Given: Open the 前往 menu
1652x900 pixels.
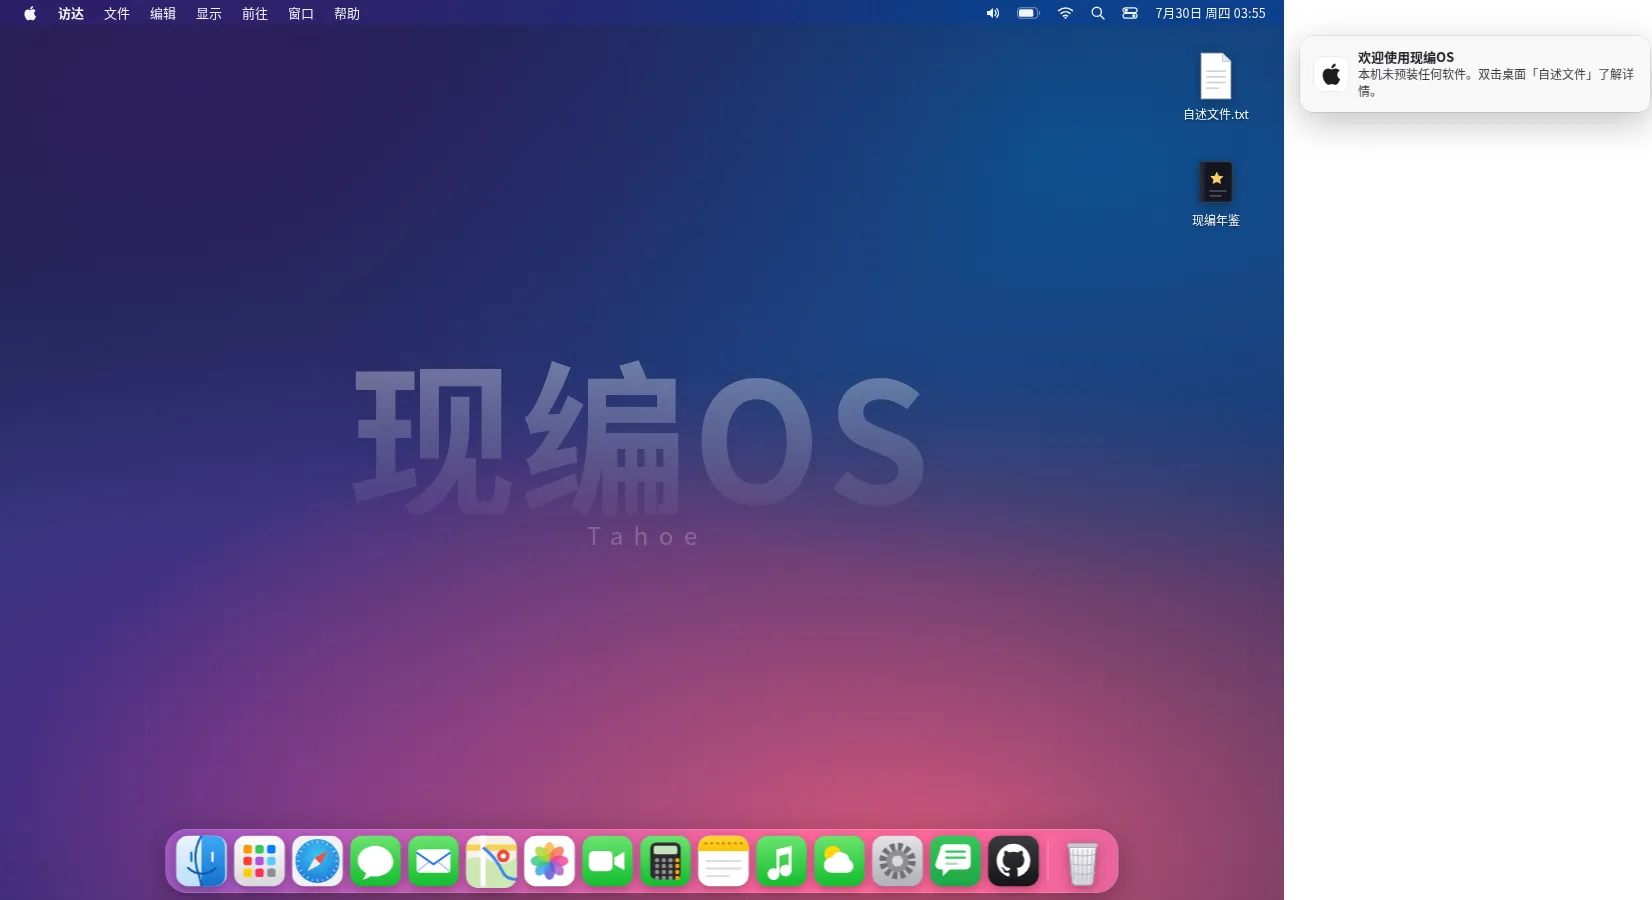Looking at the screenshot, I should point(255,13).
